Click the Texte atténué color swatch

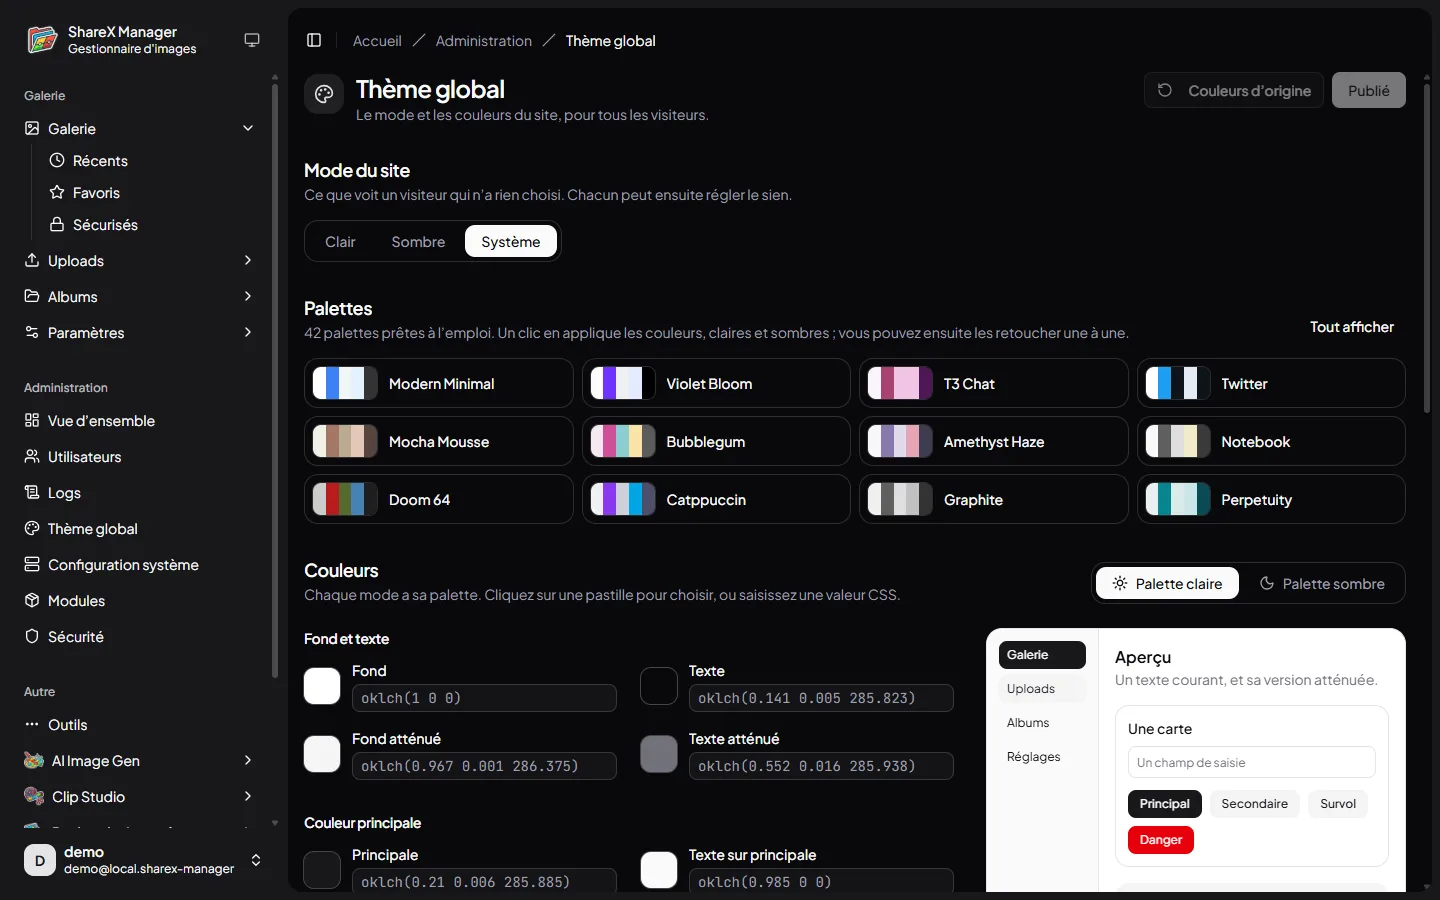click(x=659, y=754)
